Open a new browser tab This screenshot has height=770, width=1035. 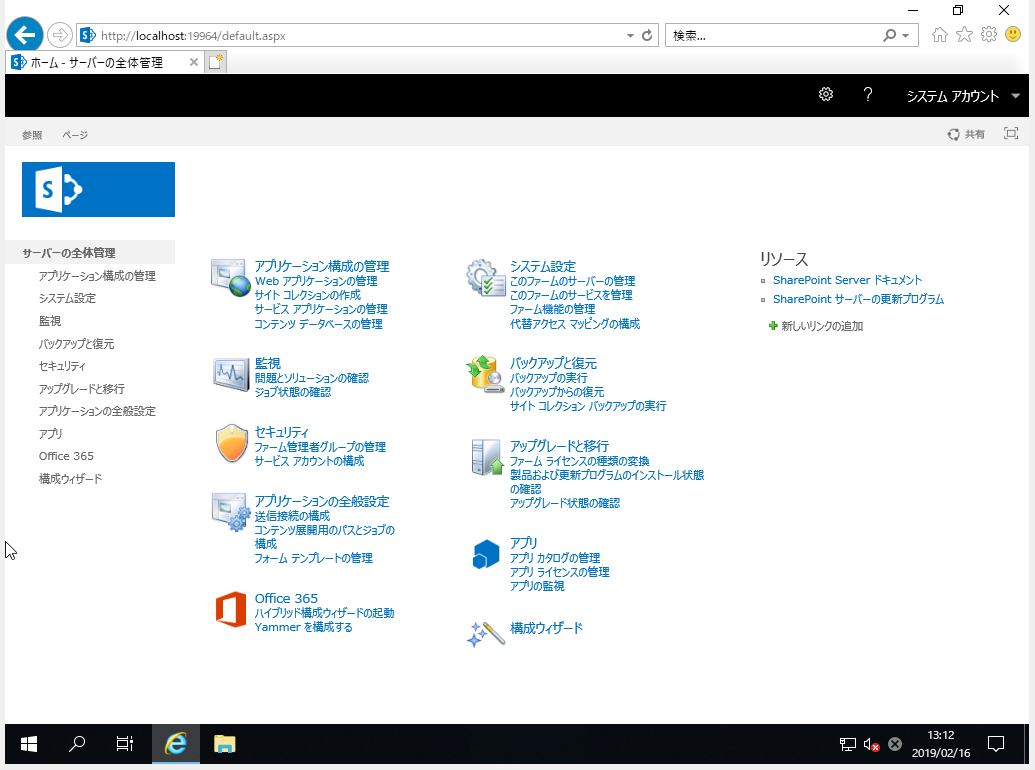(216, 62)
